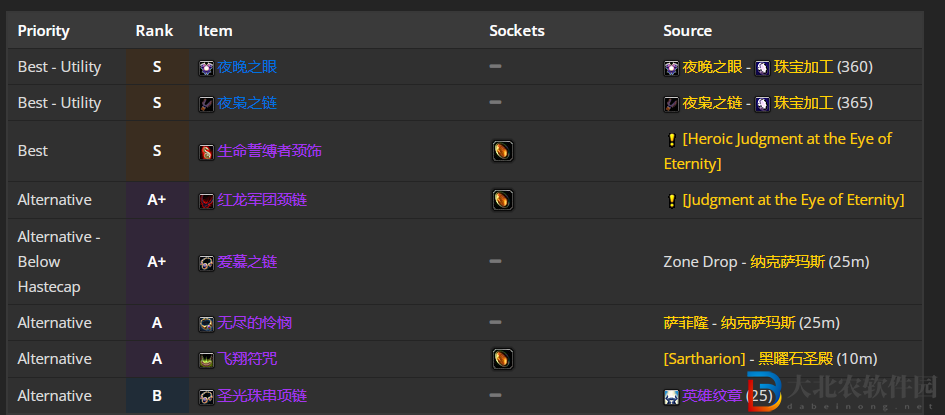Click the 飞翔符咒 socket gem icon
This screenshot has width=945, height=415.
503,359
